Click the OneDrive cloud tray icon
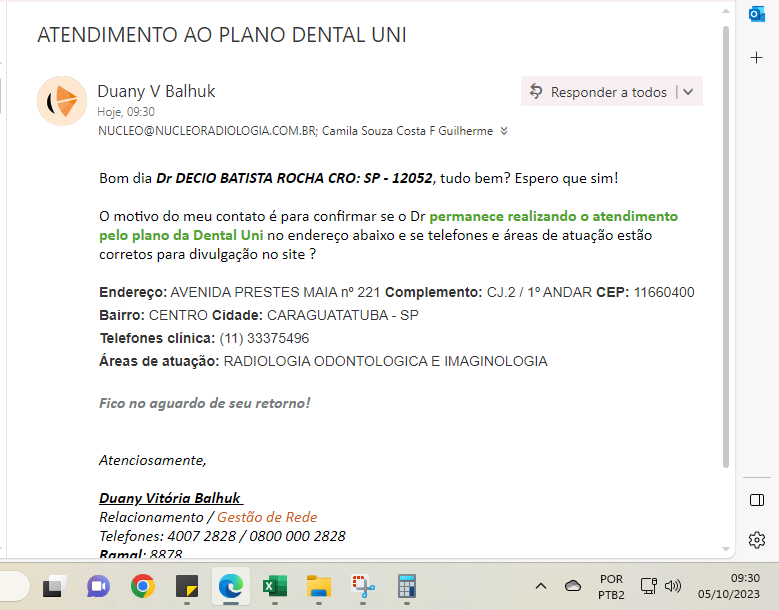 pyautogui.click(x=573, y=586)
